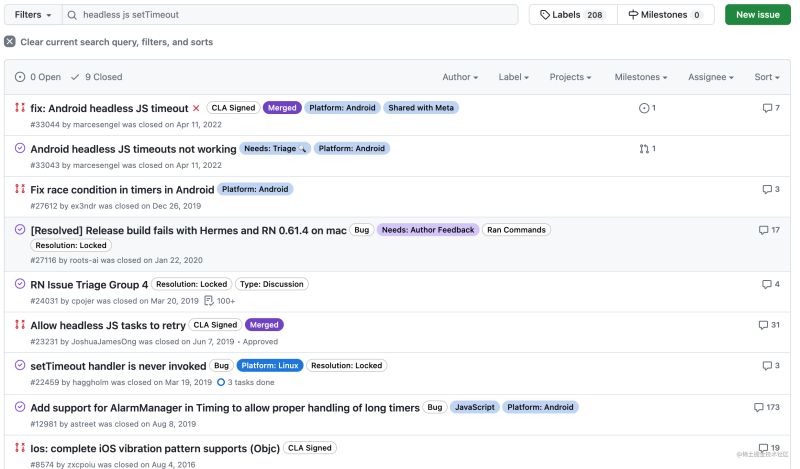Open 'Fix race condition in timers in Android'
This screenshot has width=800, height=469.
[x=122, y=190]
